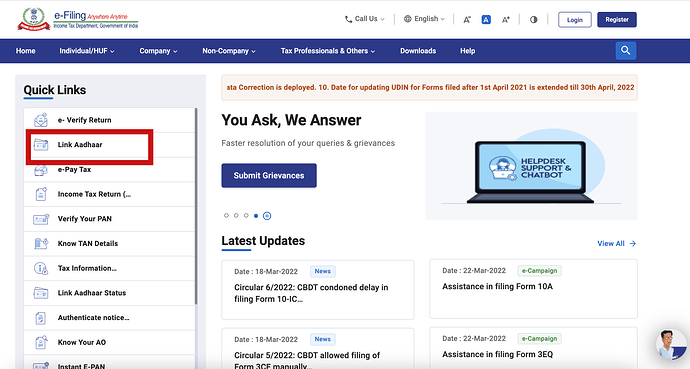The width and height of the screenshot is (690, 369).
Task: Click the e-Filing portal logo
Action: tap(78, 20)
